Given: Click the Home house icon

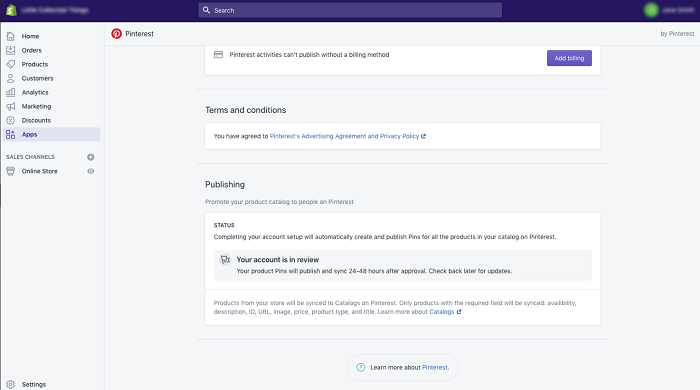Looking at the screenshot, I should point(11,36).
